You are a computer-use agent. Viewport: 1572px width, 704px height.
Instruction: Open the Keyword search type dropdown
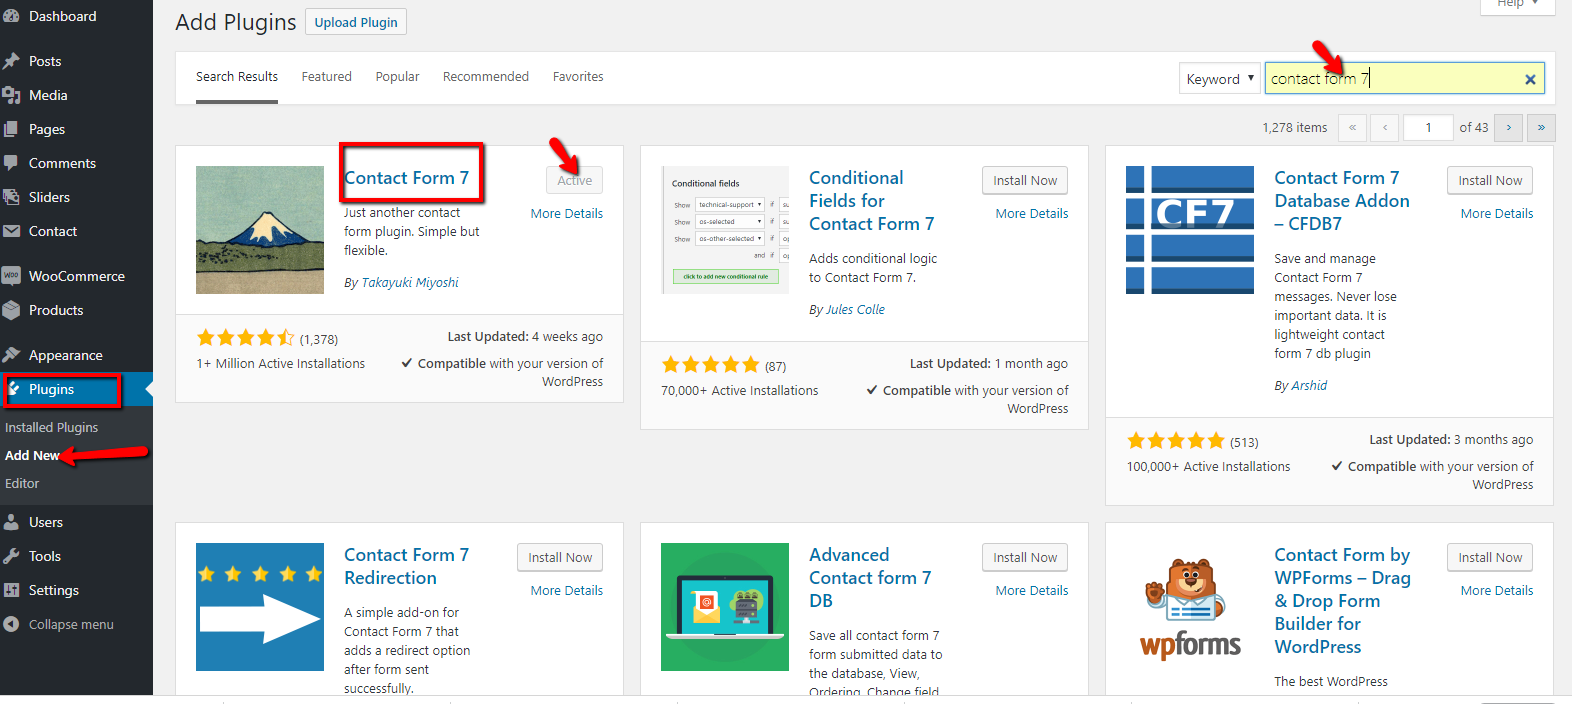(1219, 79)
